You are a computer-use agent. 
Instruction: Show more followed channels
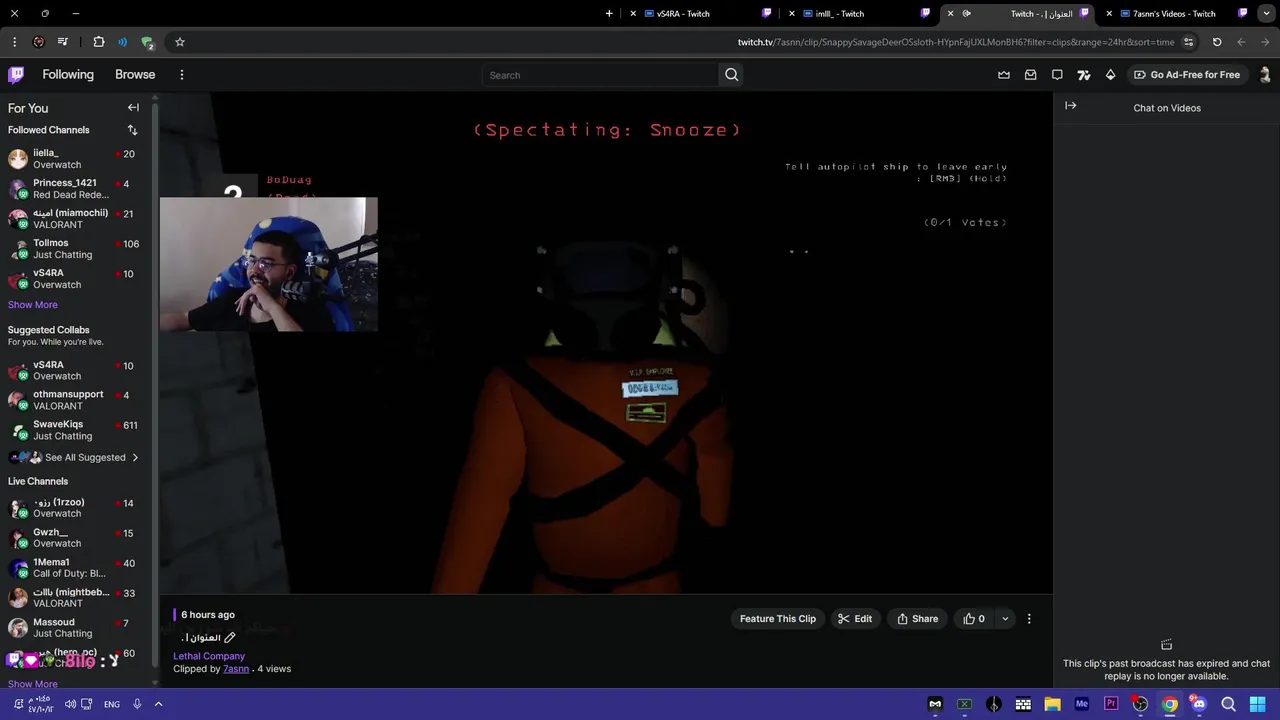tap(33, 305)
